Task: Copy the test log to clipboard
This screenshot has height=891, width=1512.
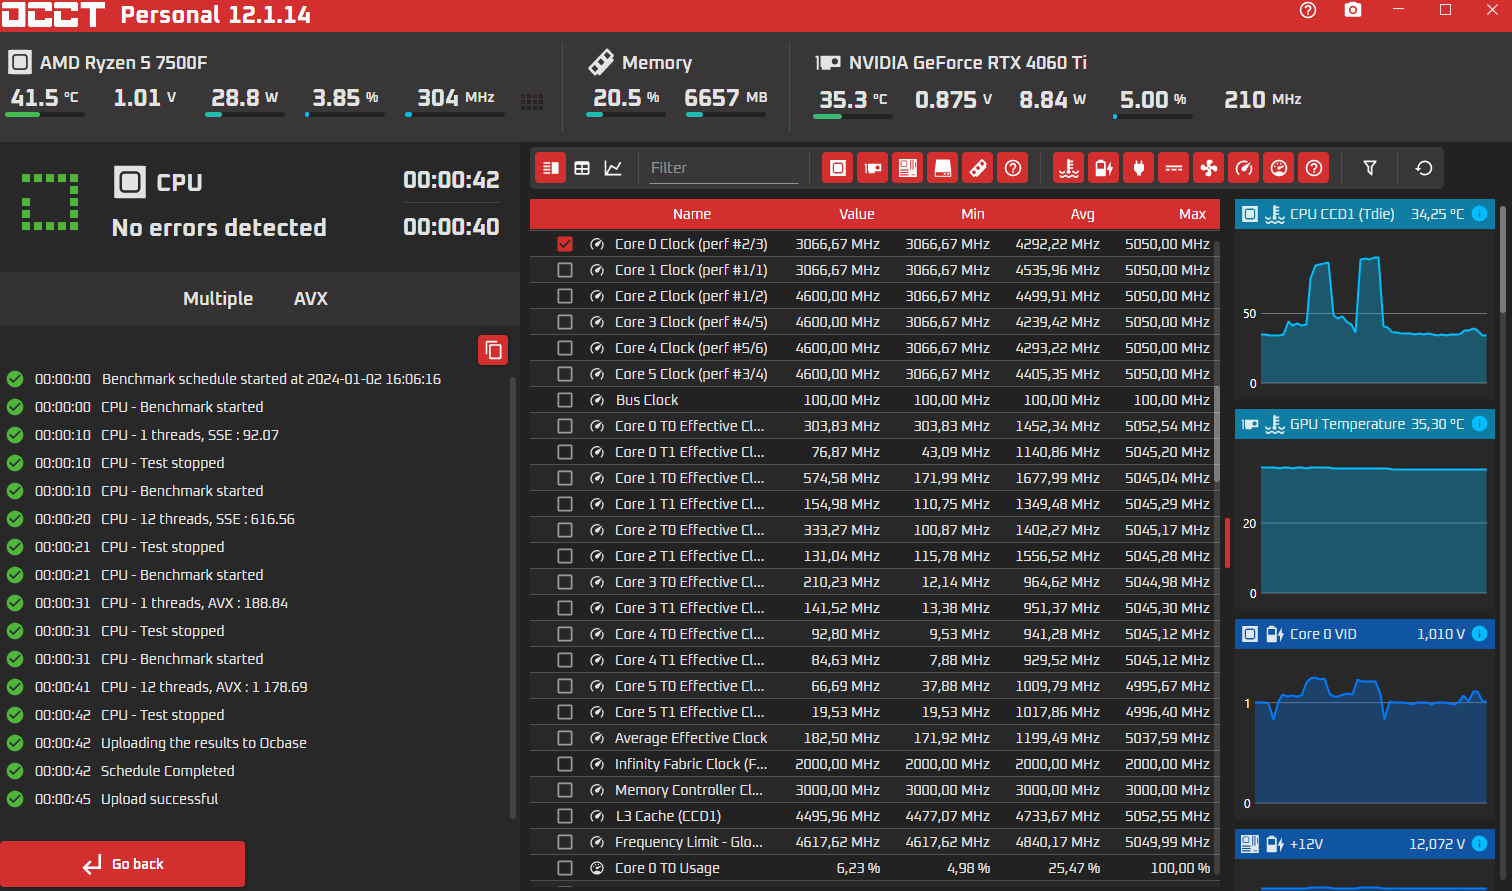Action: (x=493, y=350)
